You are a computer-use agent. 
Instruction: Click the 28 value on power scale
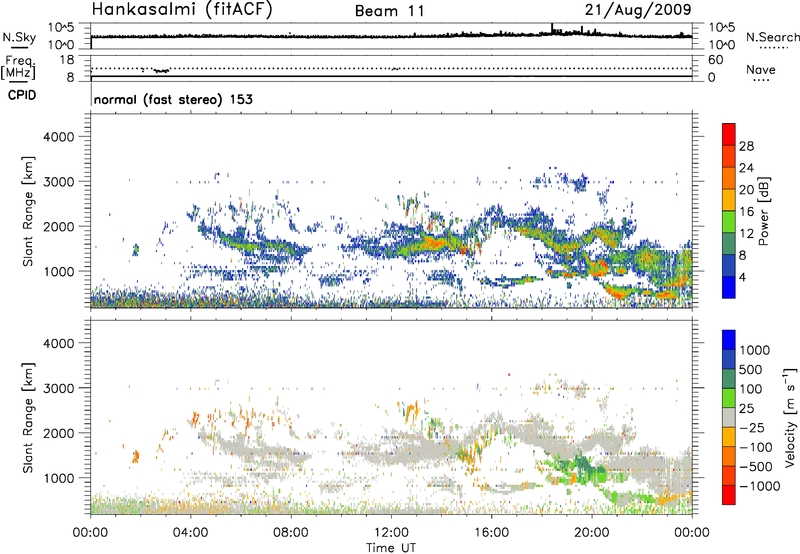tap(746, 146)
